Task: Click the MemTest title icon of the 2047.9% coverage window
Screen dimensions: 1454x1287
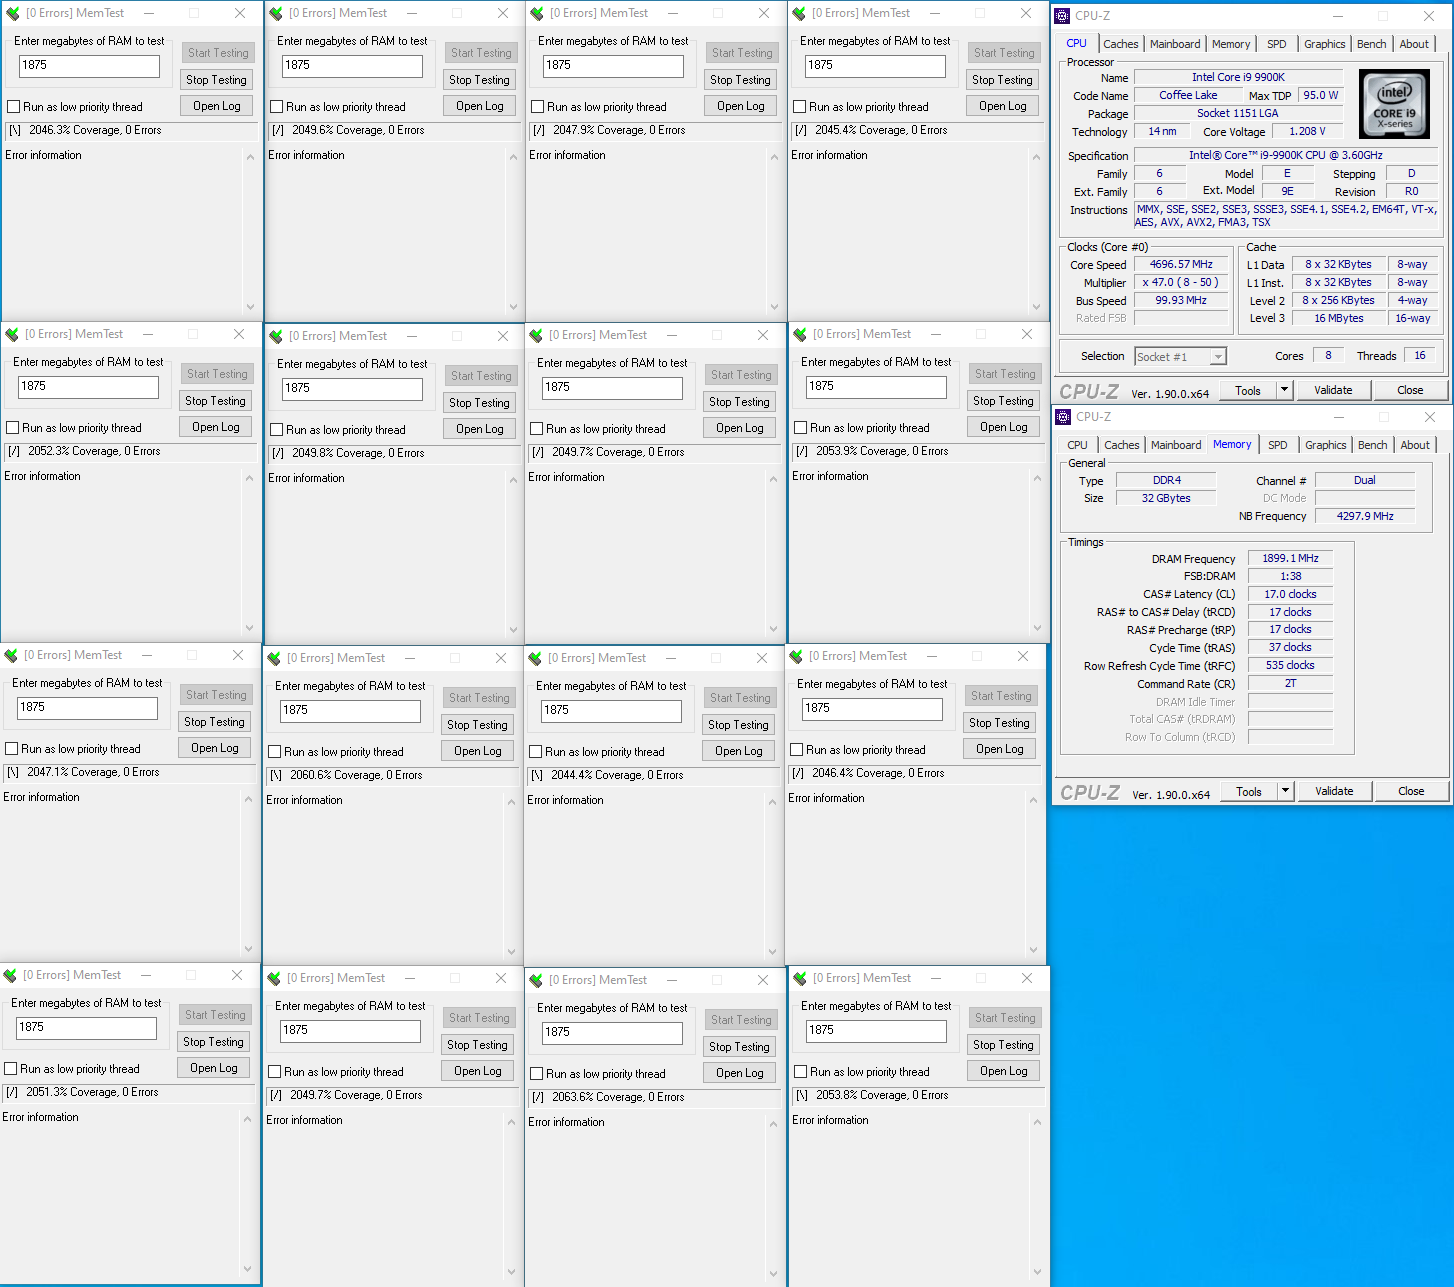Action: (x=537, y=14)
